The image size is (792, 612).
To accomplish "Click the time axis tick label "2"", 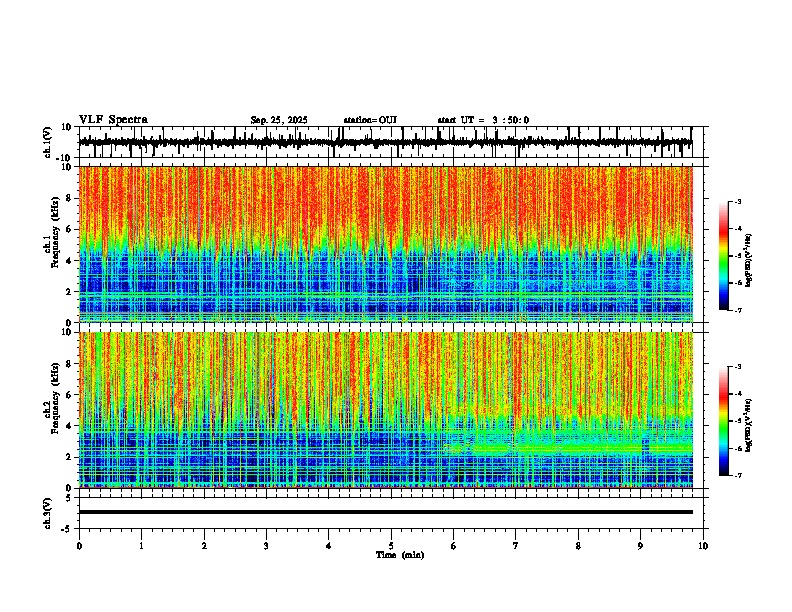I will coord(204,546).
